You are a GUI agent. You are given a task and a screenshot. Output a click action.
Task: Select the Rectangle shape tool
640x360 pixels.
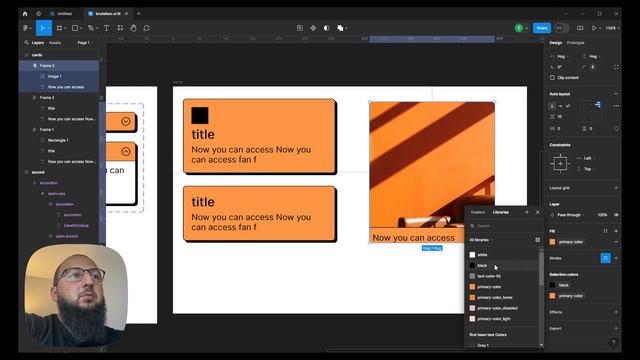(75, 28)
